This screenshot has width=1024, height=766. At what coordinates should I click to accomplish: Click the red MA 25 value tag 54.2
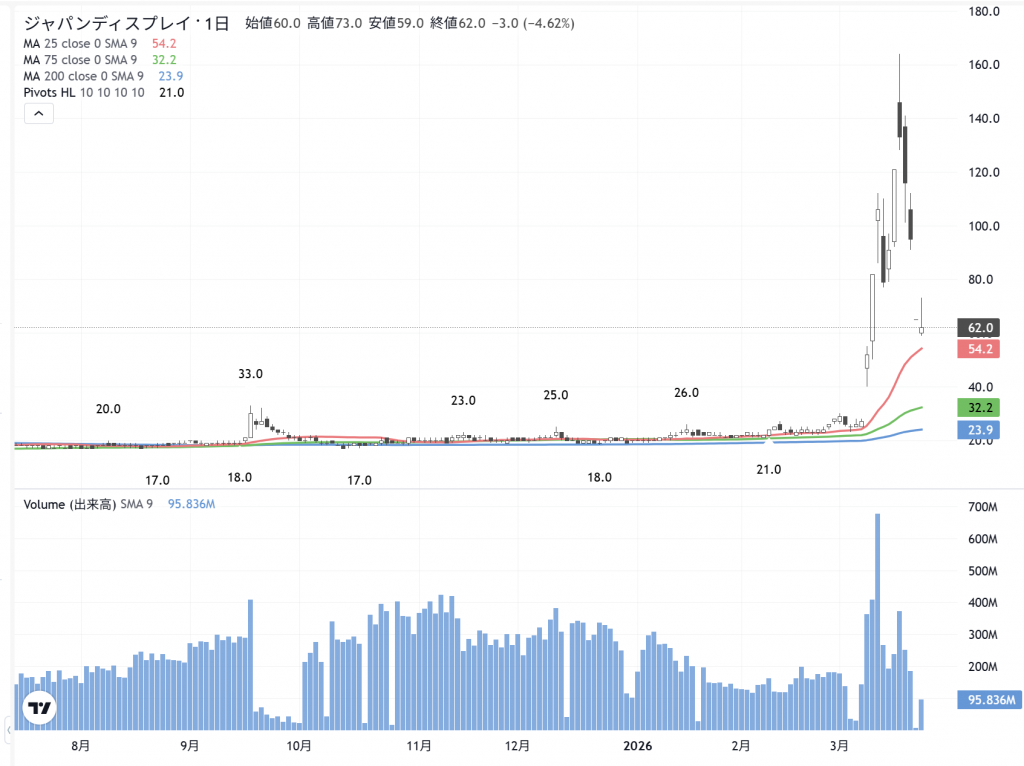click(979, 349)
